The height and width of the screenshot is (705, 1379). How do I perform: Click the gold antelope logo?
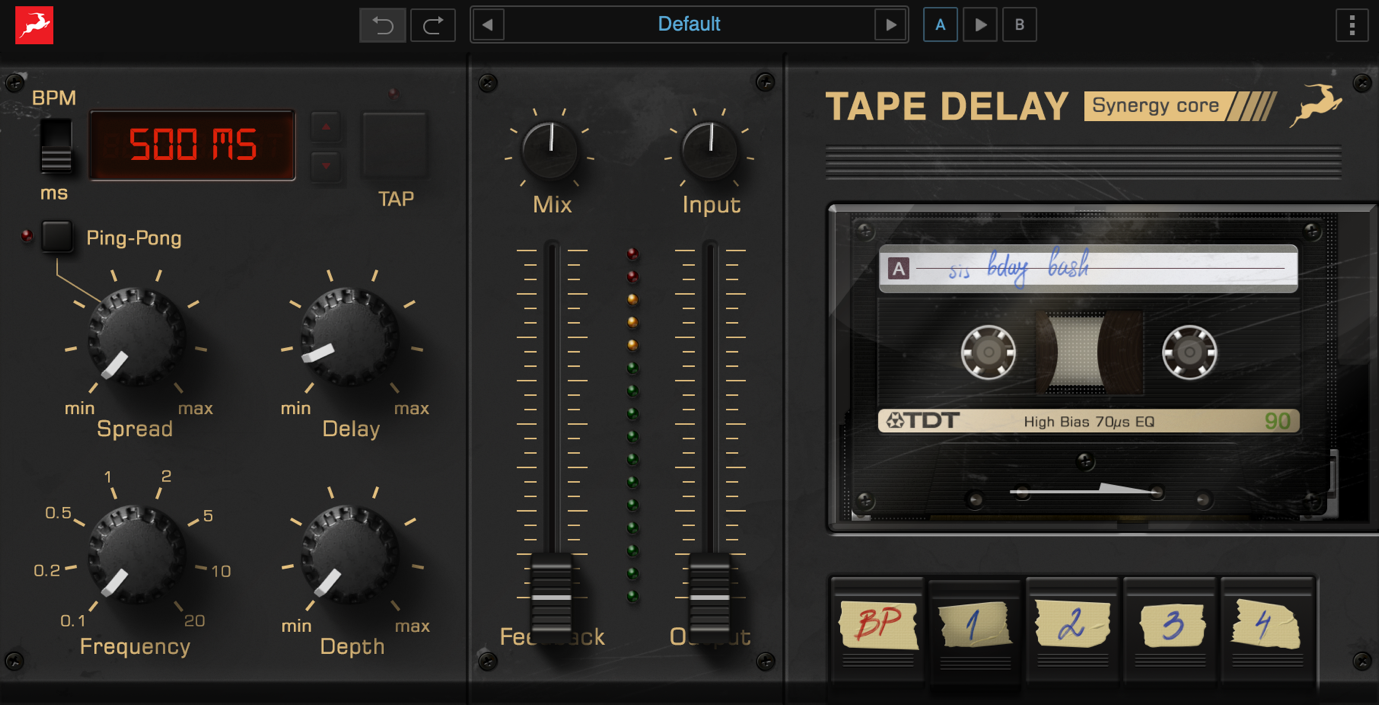1316,104
